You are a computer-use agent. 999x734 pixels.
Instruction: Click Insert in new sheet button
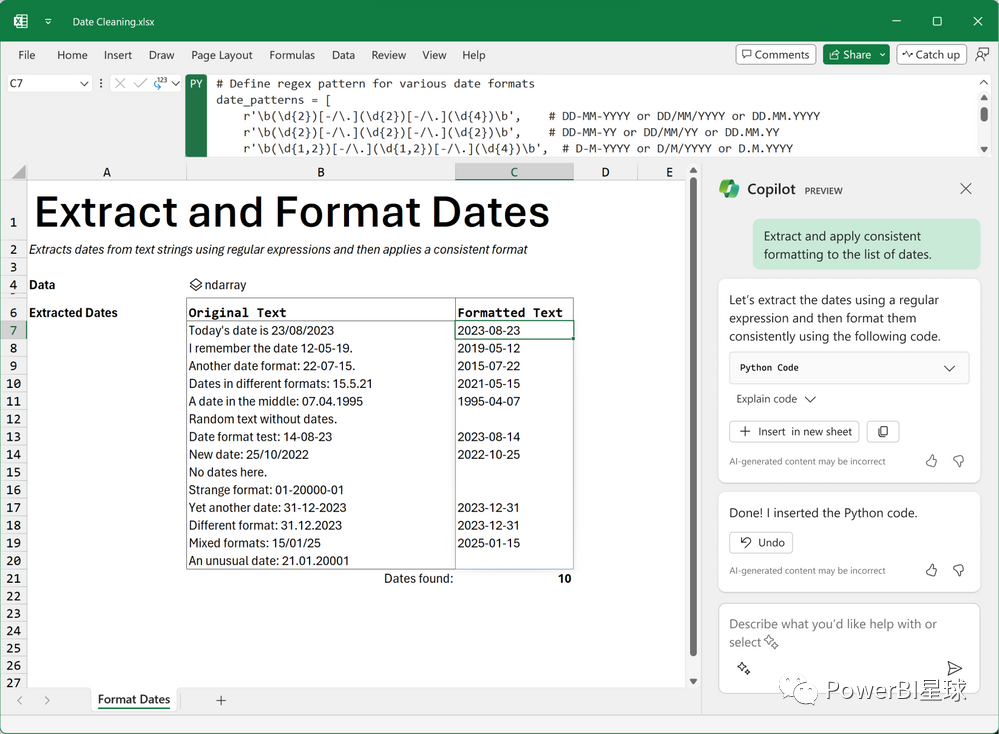(794, 431)
